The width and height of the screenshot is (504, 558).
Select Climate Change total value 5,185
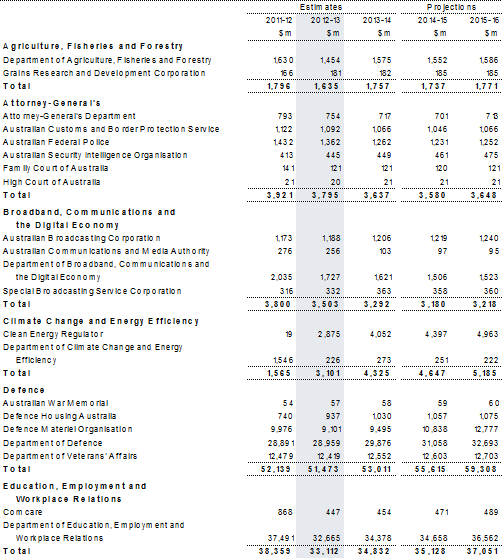click(x=484, y=373)
